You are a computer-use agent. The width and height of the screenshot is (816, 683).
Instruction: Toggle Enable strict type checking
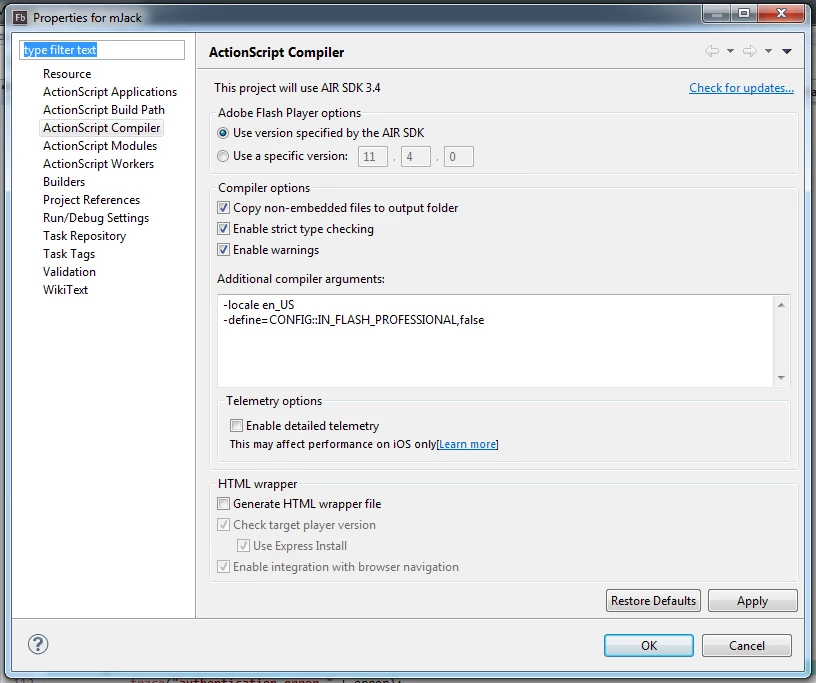pos(223,229)
